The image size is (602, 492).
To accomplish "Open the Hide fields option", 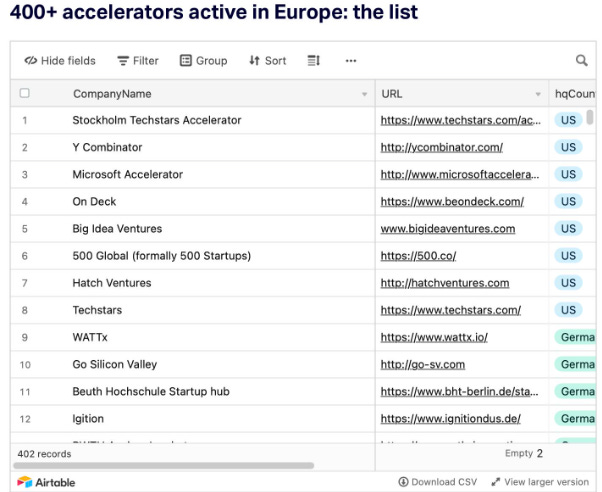I will [x=60, y=61].
